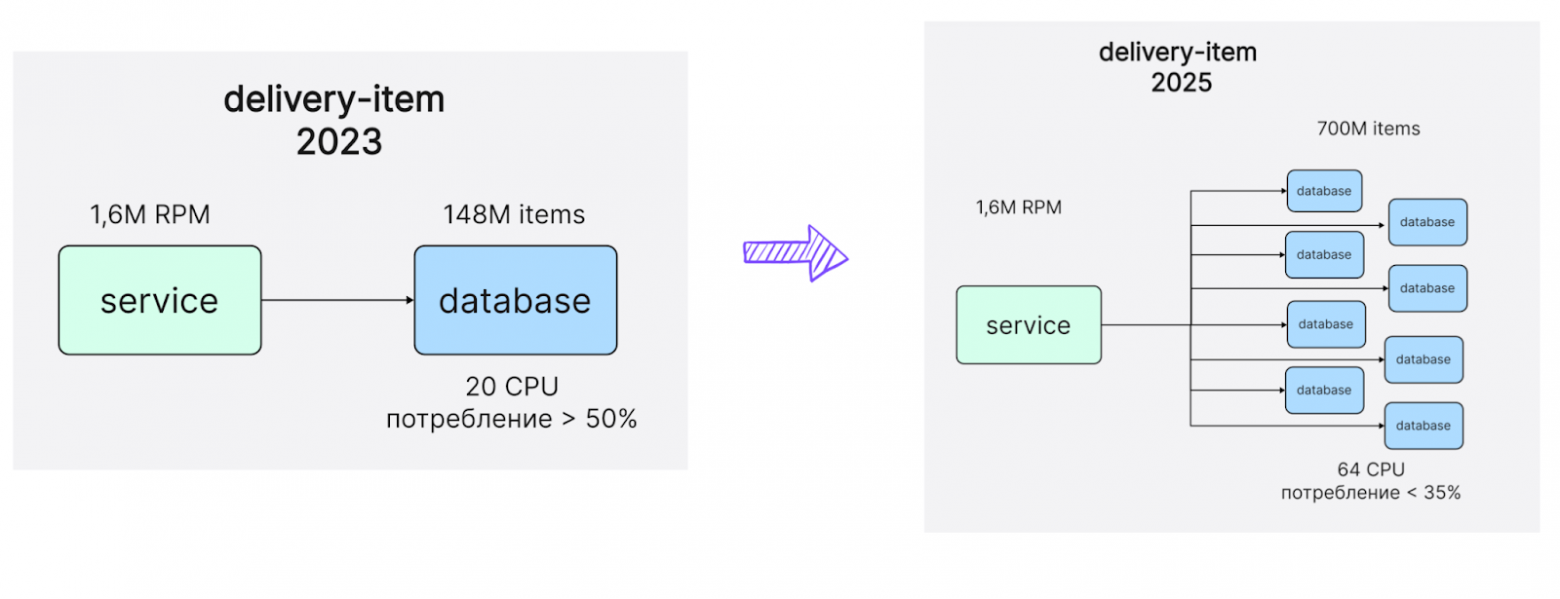Click the "delivery-item 2023" title

tap(334, 120)
